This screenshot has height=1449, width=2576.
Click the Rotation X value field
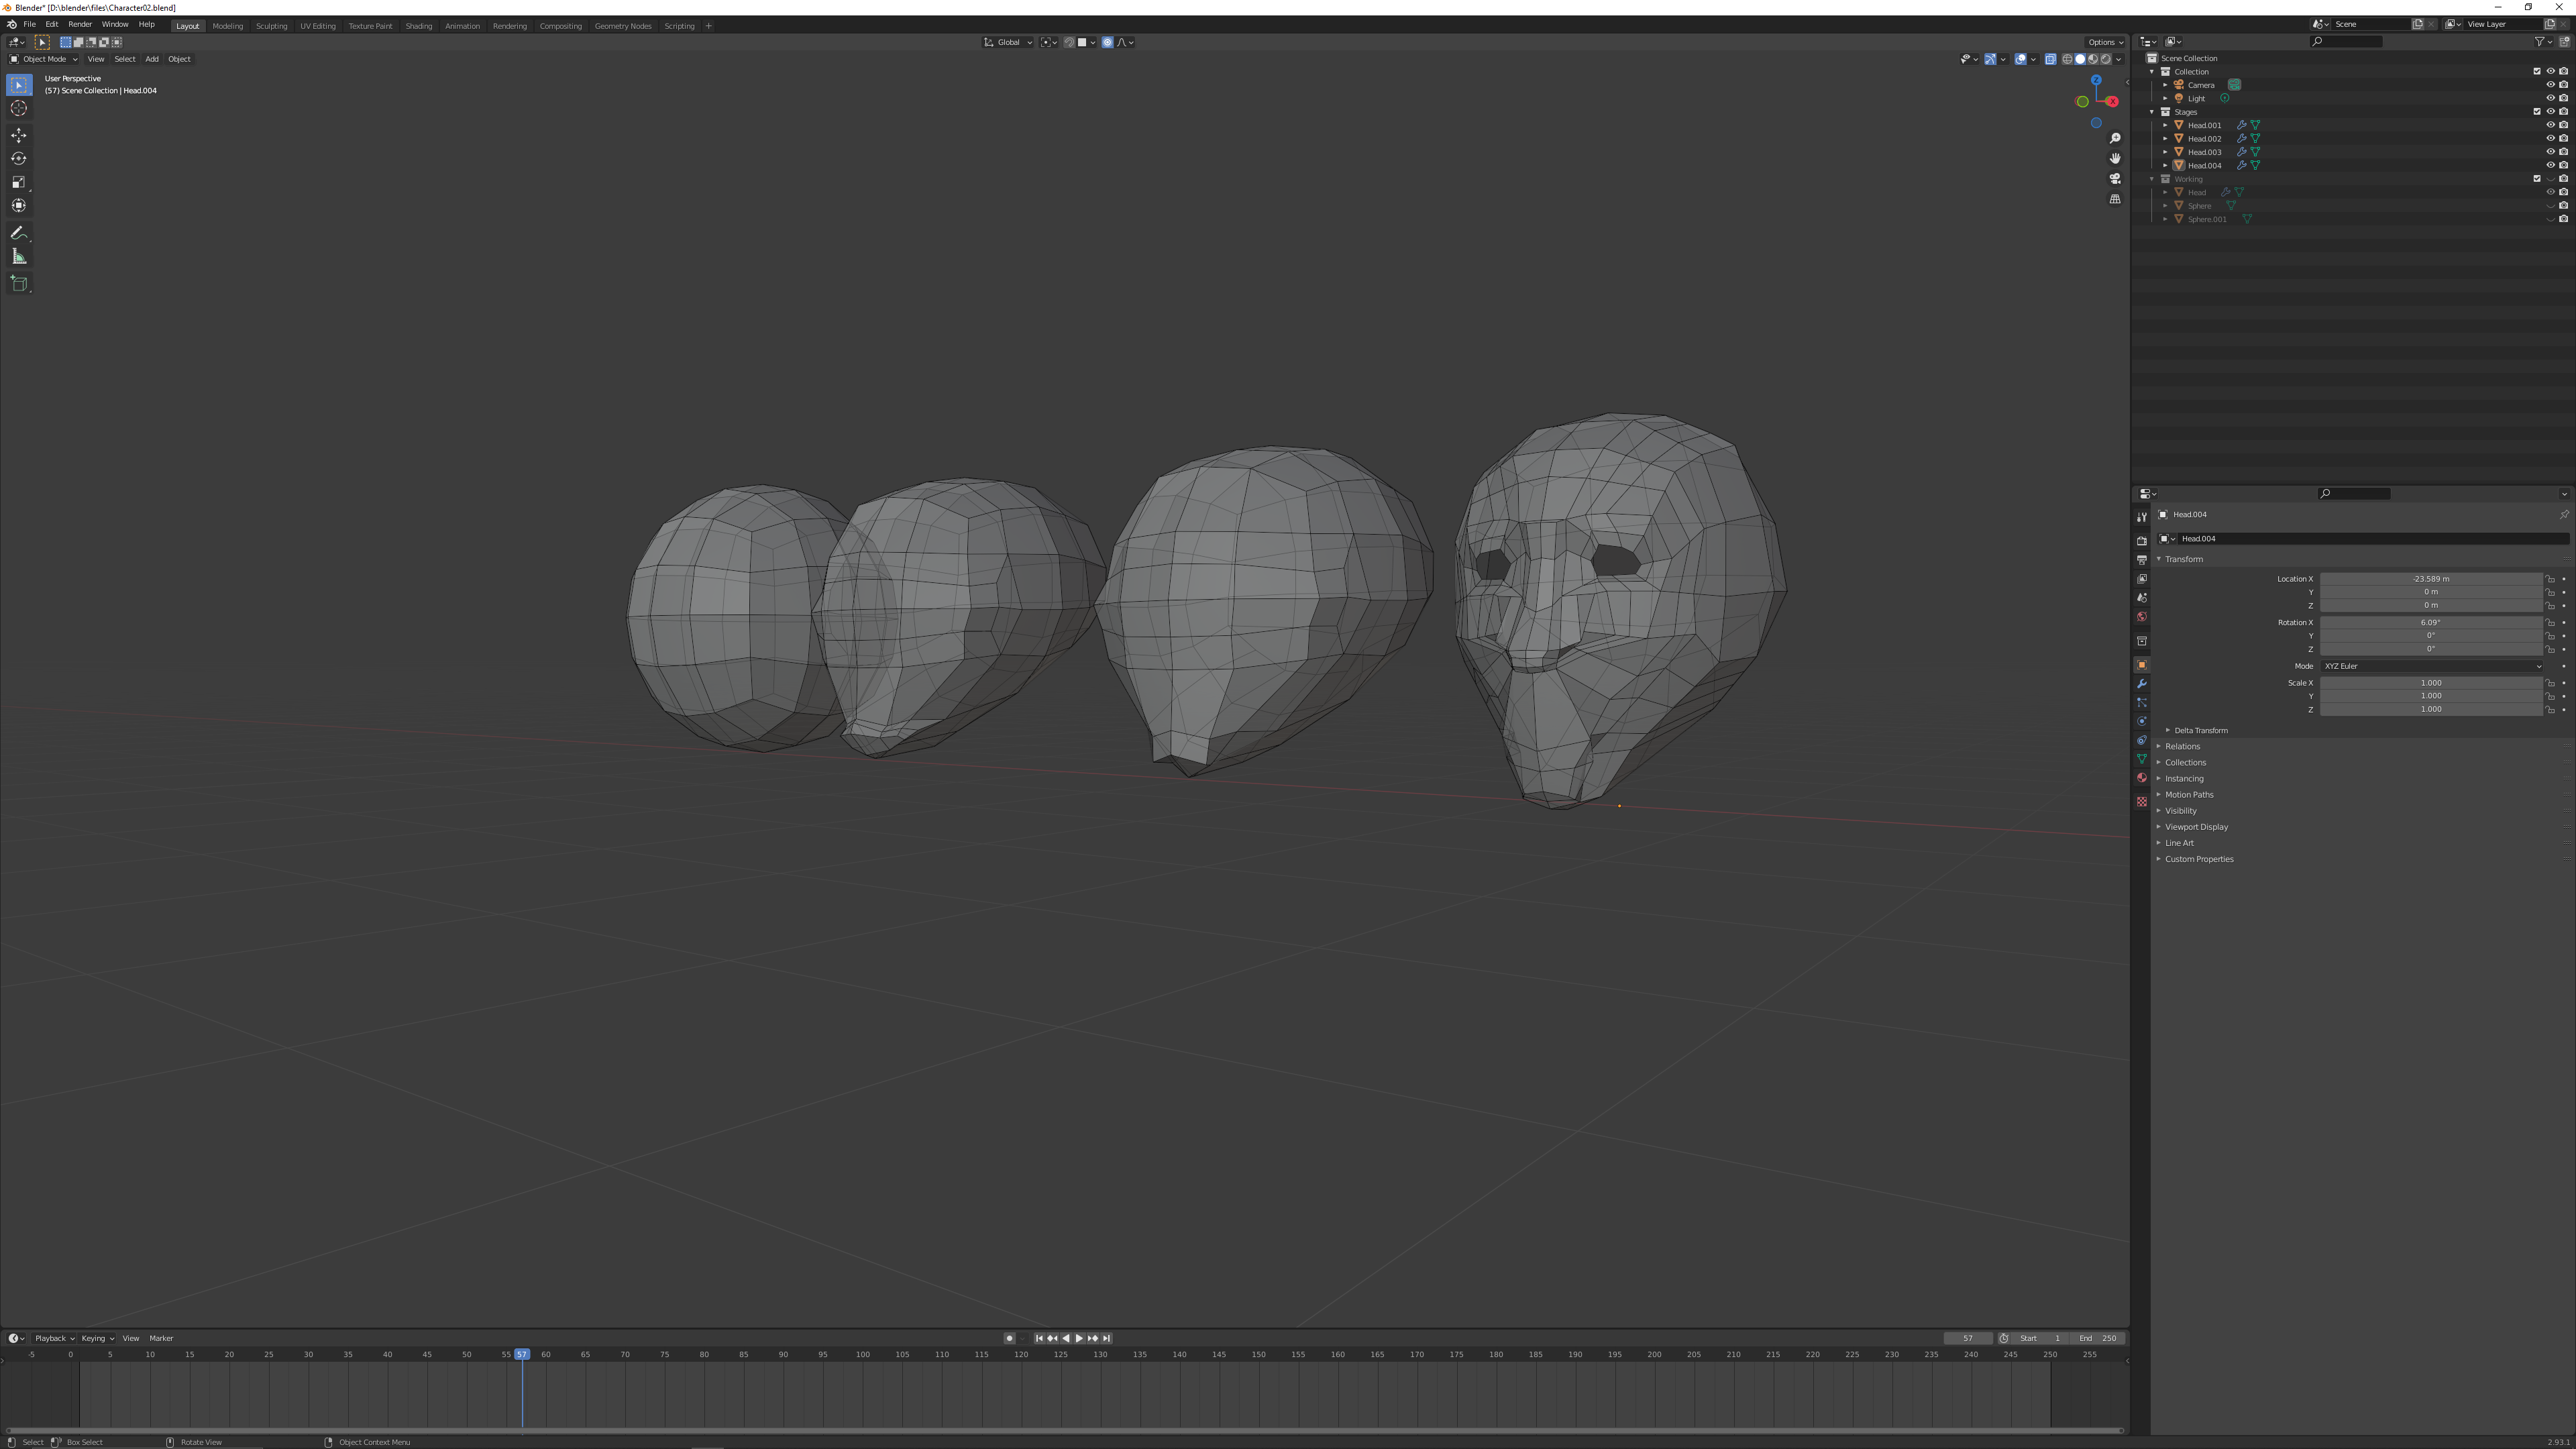pyautogui.click(x=2431, y=623)
